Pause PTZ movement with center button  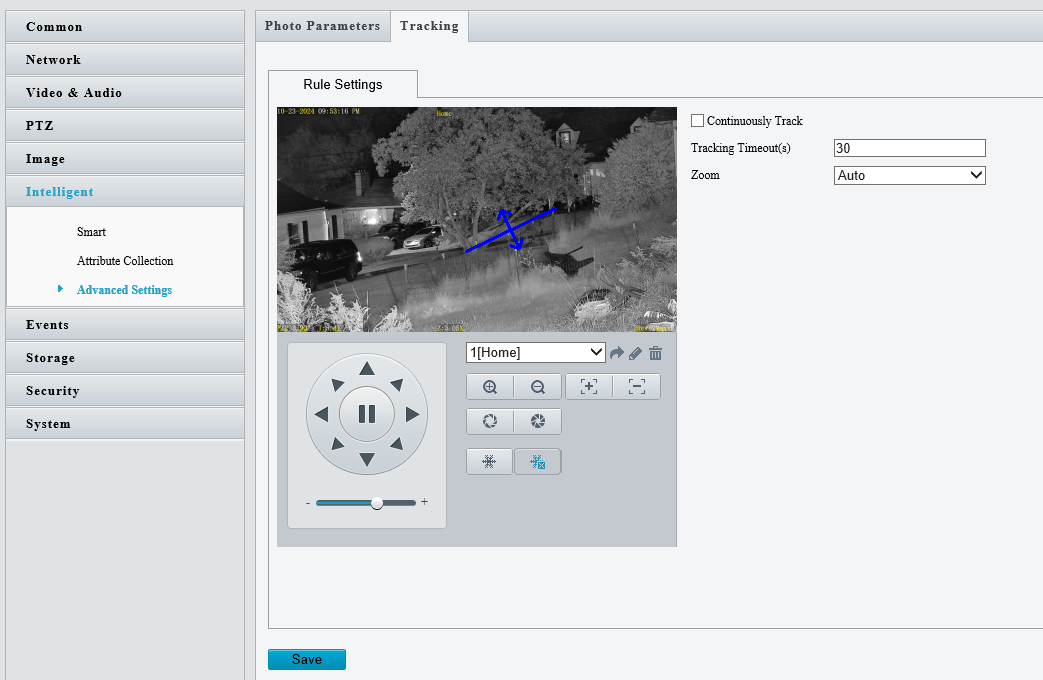click(367, 414)
